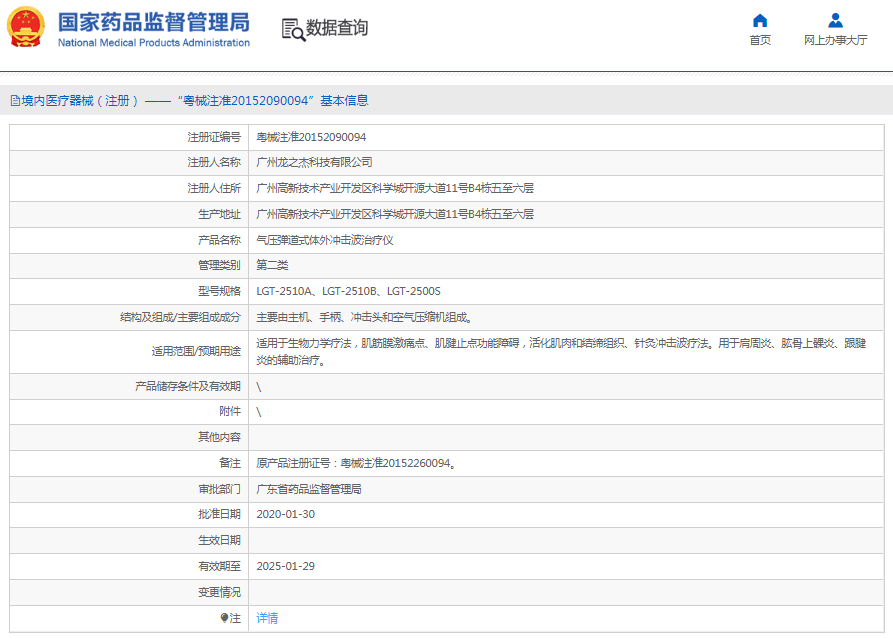Click the document icon before 境内医疗器械
893x639 pixels.
coord(15,101)
